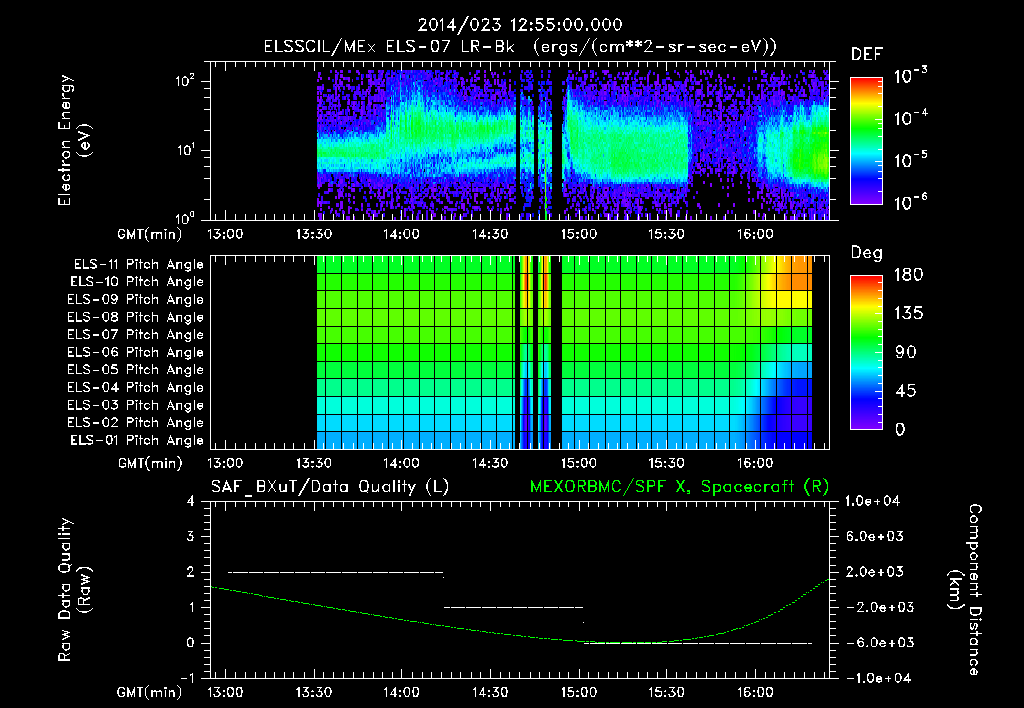Click the 16:00 time label under the bottom panel

tap(755, 692)
